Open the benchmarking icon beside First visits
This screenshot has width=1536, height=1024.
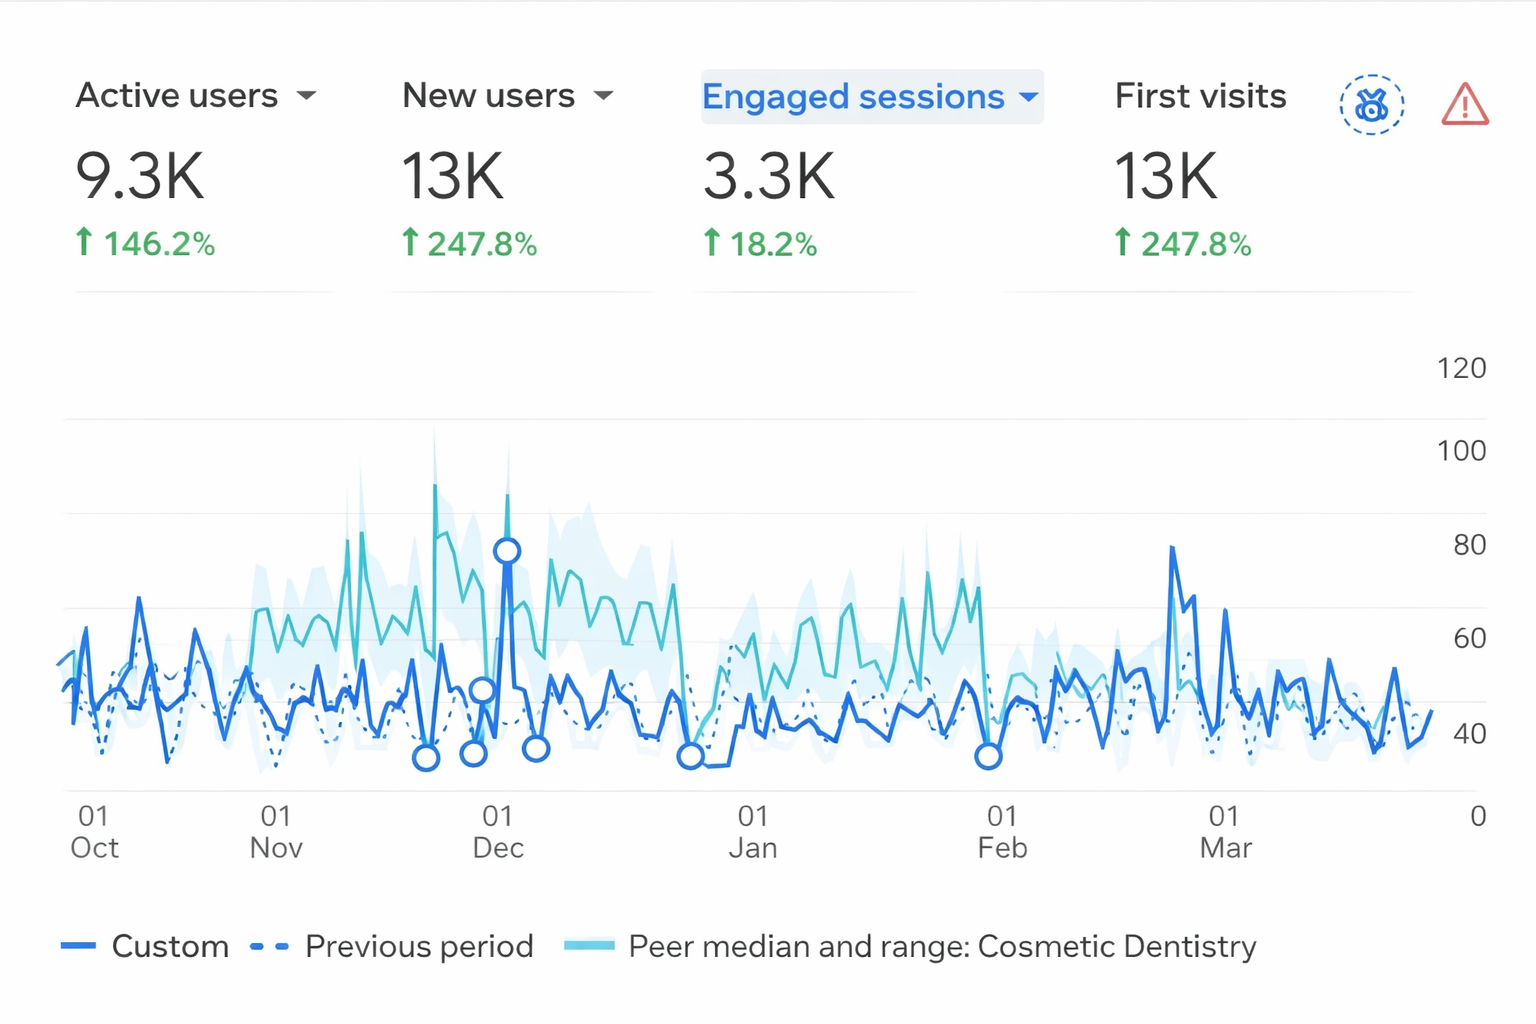(x=1371, y=104)
